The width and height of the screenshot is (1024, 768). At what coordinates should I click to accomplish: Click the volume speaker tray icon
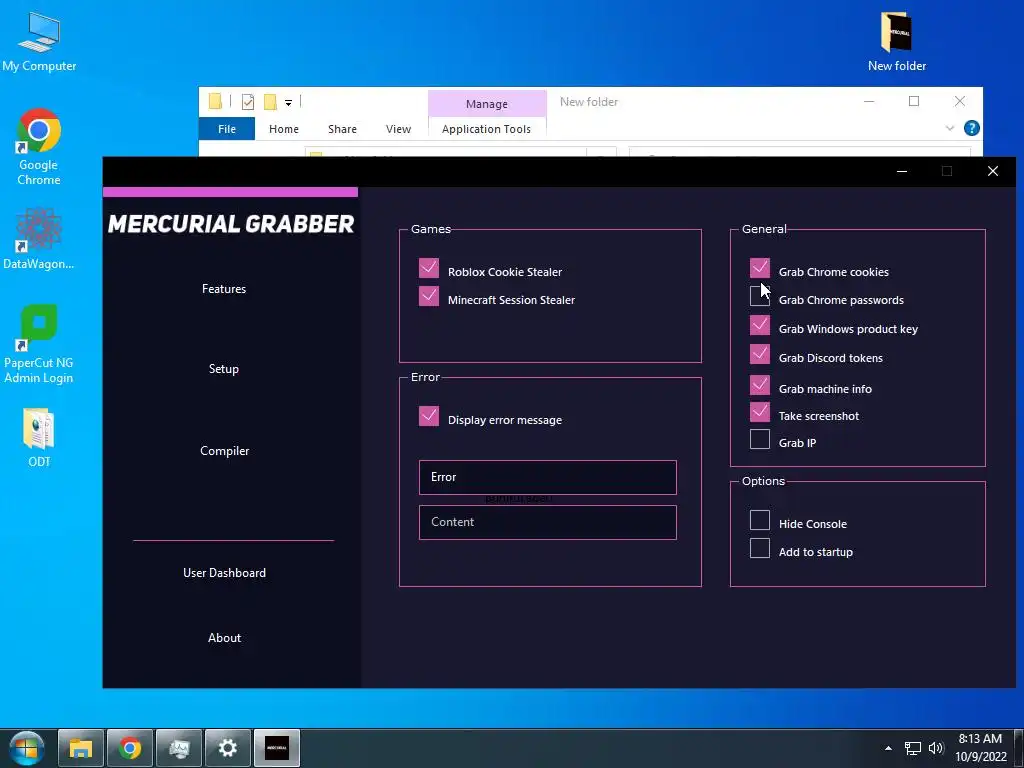[x=936, y=748]
